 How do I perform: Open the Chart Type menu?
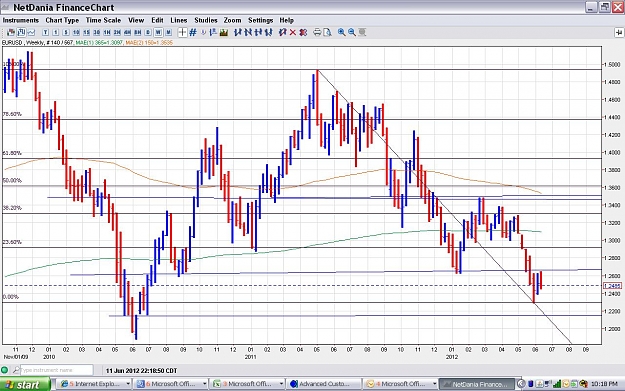click(x=62, y=20)
